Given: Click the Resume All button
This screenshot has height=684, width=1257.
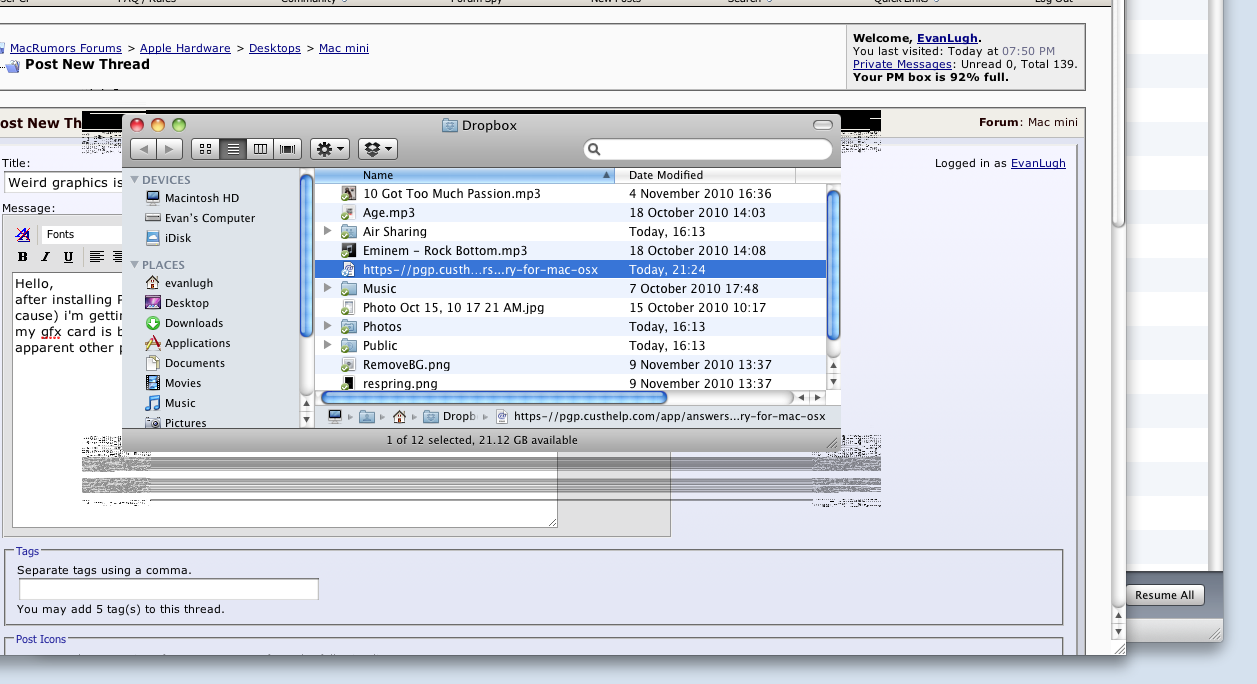Looking at the screenshot, I should [x=1165, y=595].
